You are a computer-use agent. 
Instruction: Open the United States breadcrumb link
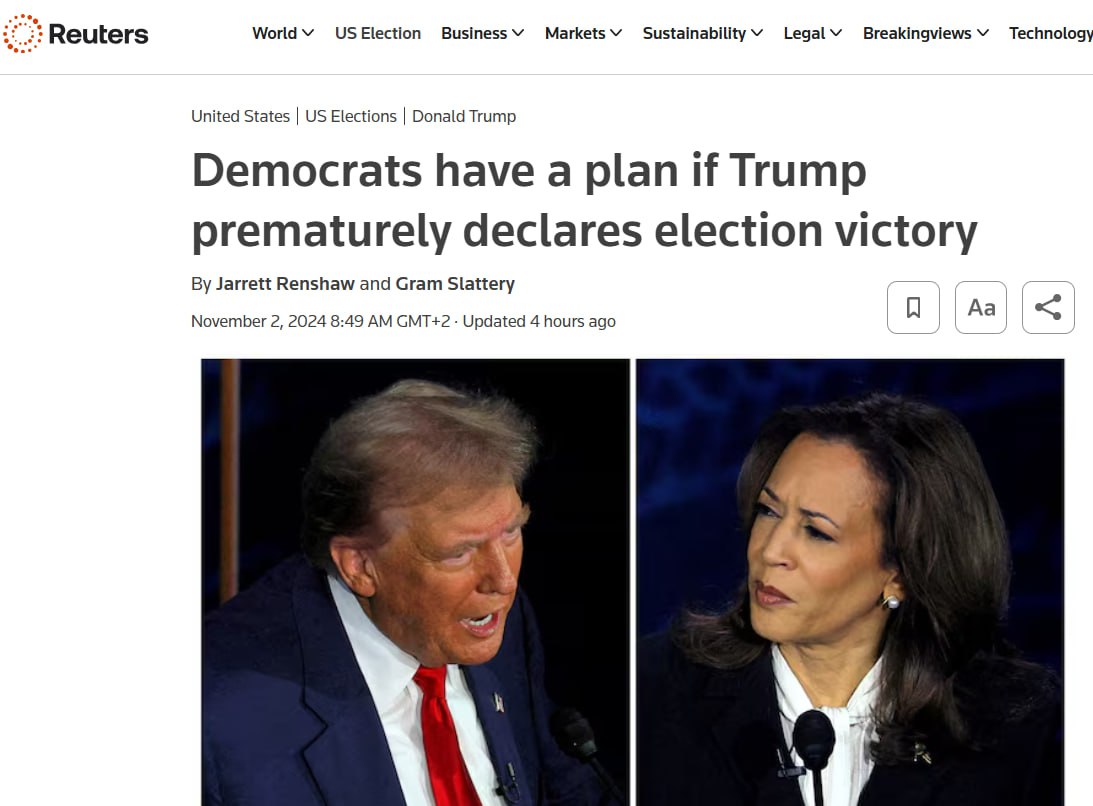(240, 116)
